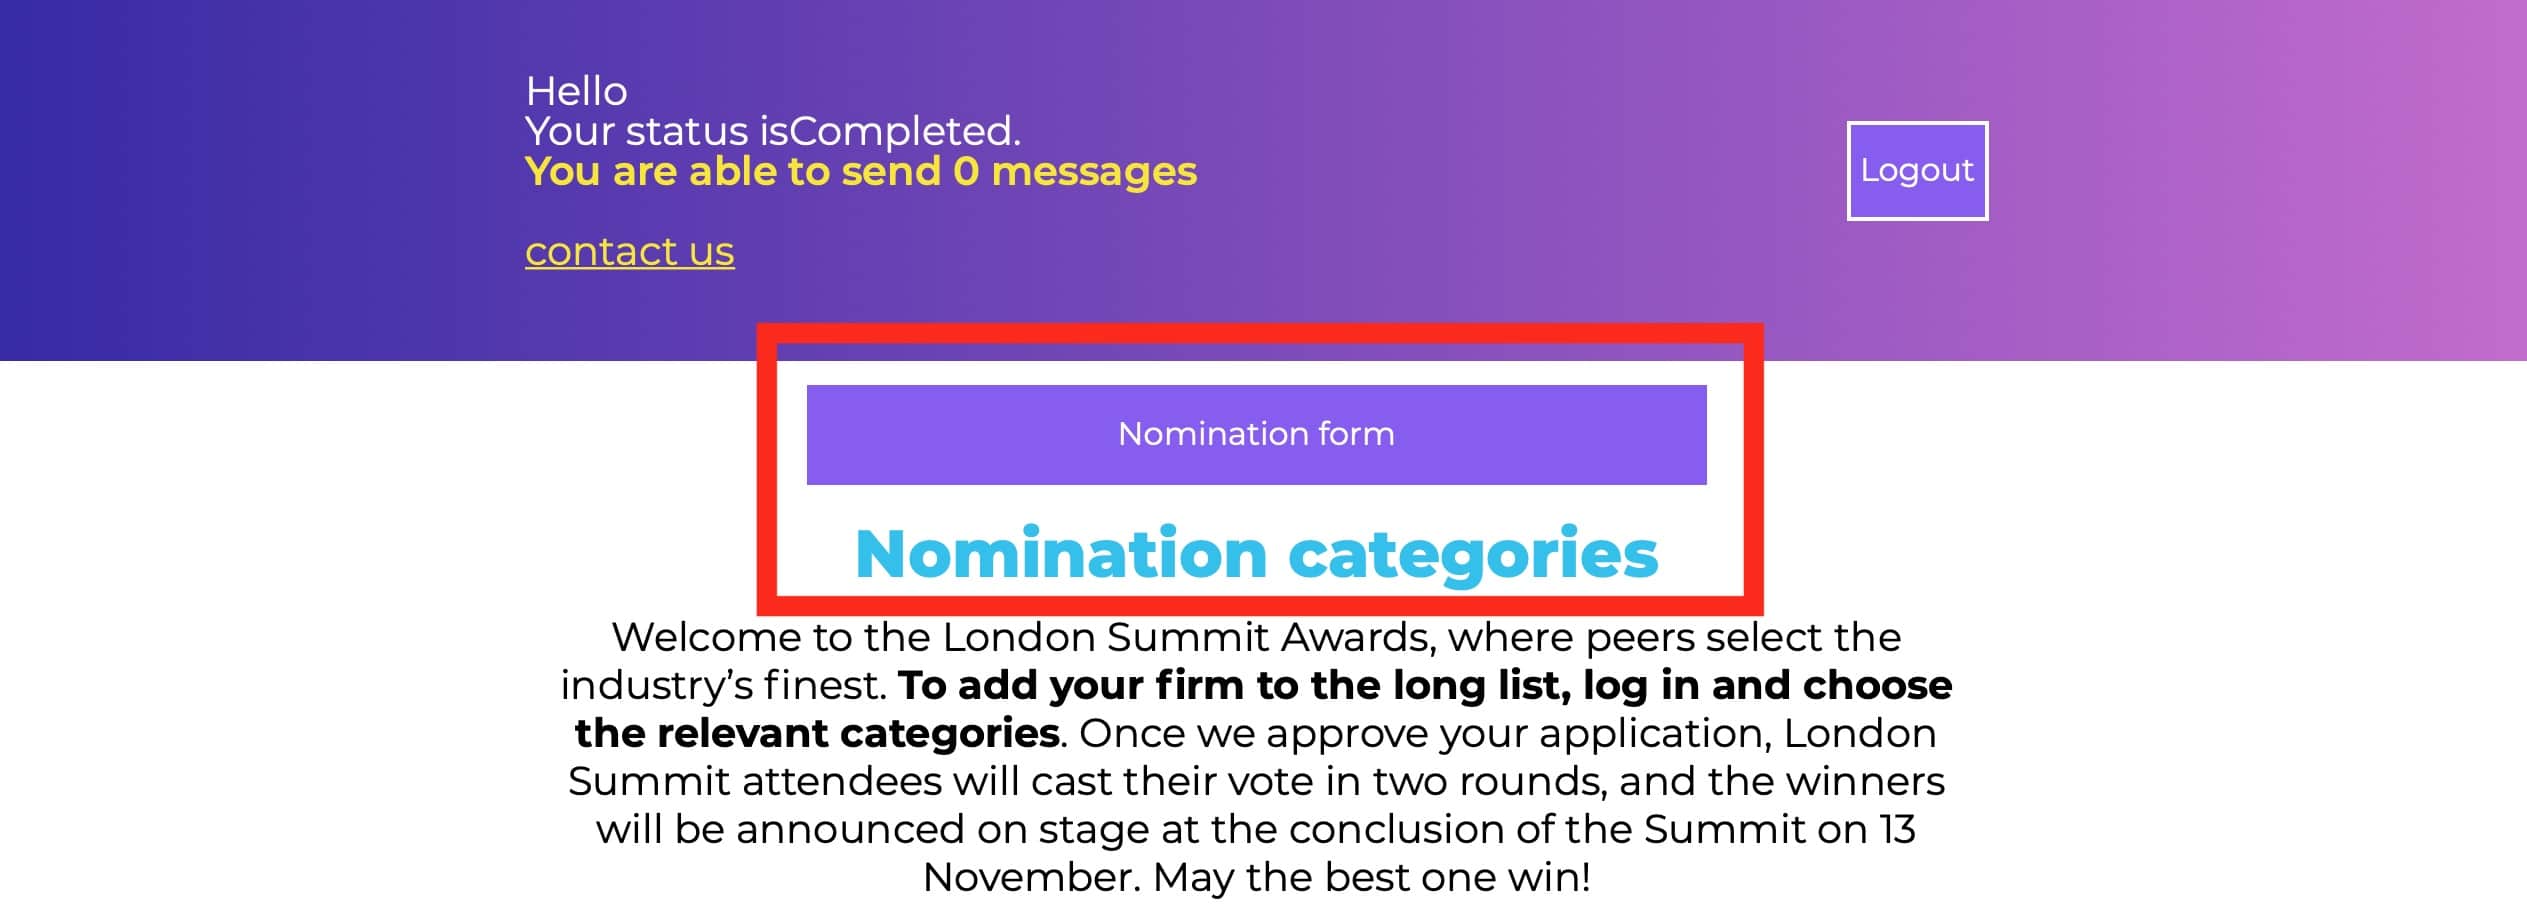2527x907 pixels.
Task: Open the Nomination form button
Action: tap(1256, 435)
